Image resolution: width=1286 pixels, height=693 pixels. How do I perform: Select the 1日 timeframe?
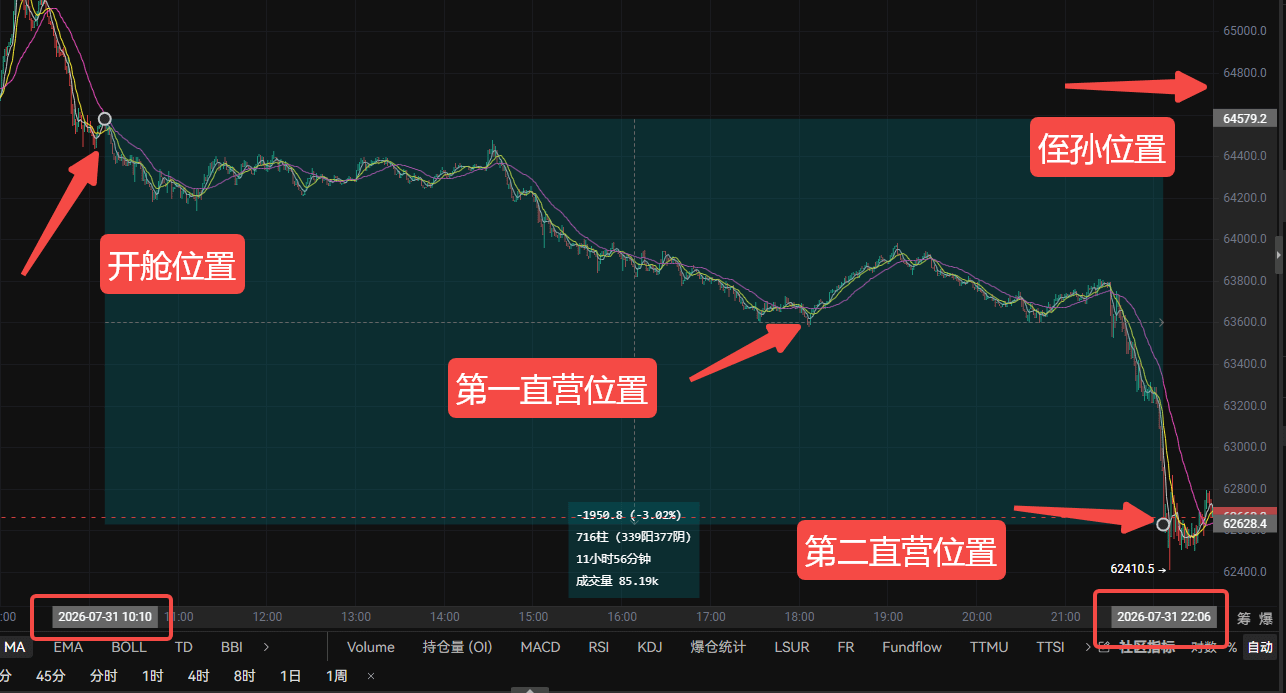(x=290, y=676)
